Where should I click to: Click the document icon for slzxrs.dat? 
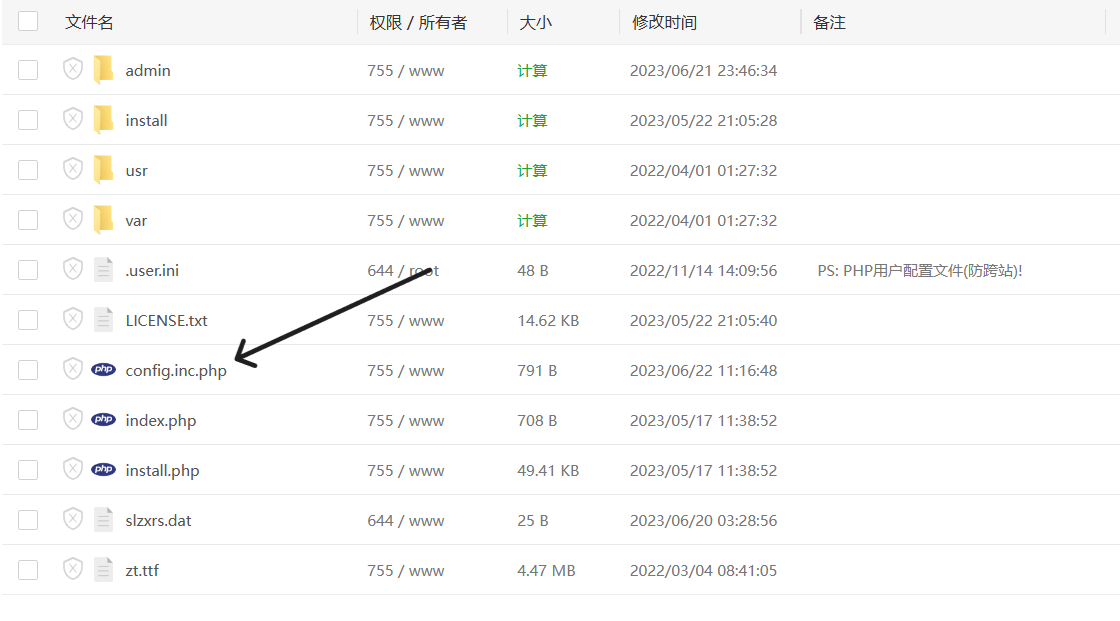pyautogui.click(x=103, y=520)
